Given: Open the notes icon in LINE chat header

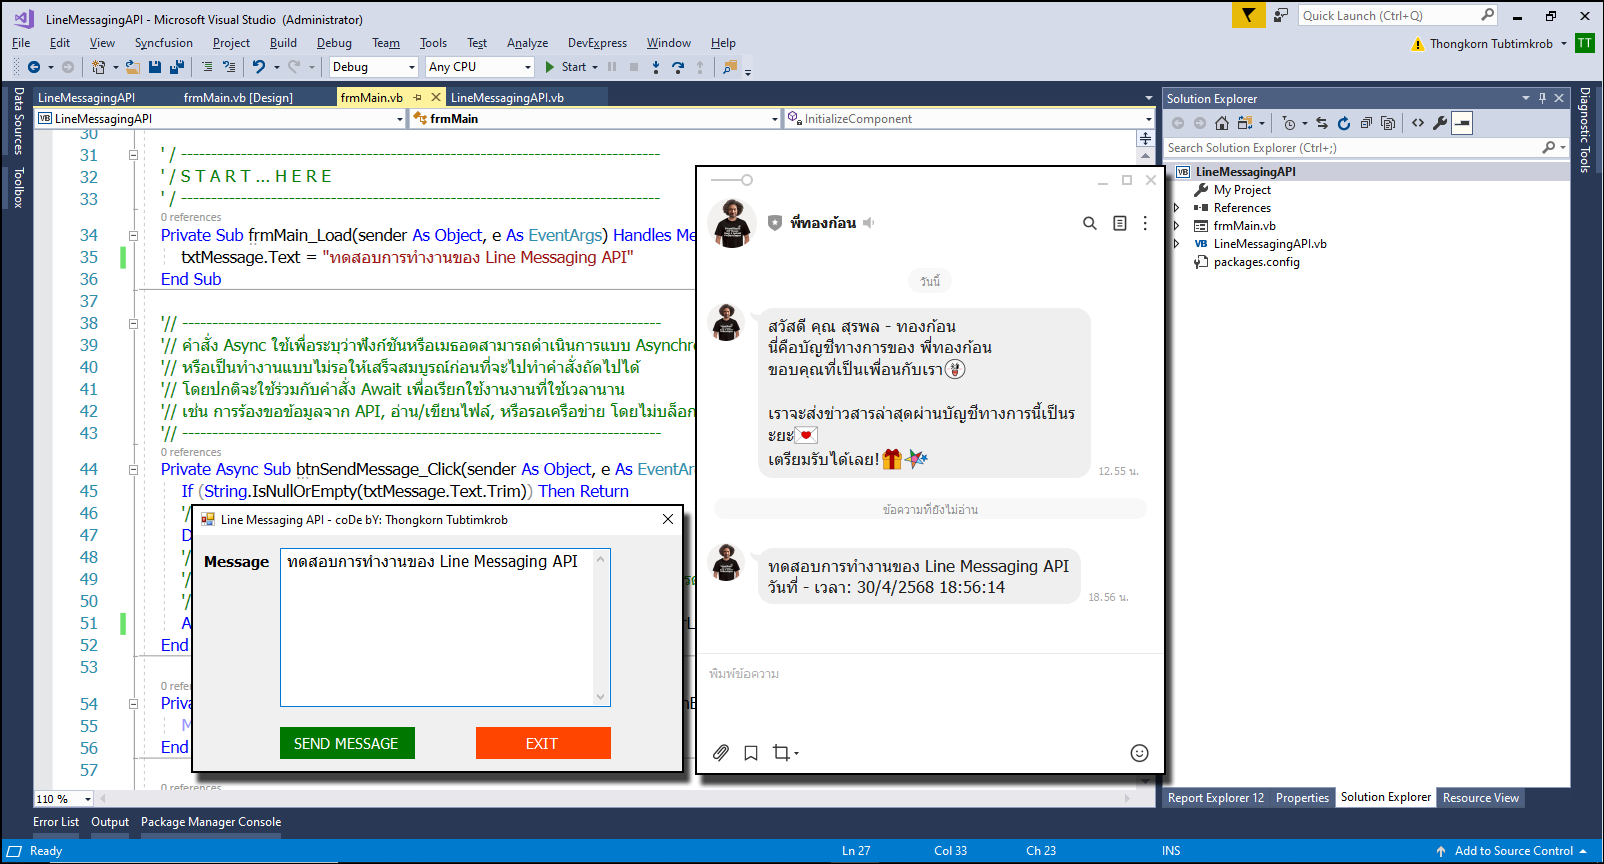Looking at the screenshot, I should [1120, 223].
